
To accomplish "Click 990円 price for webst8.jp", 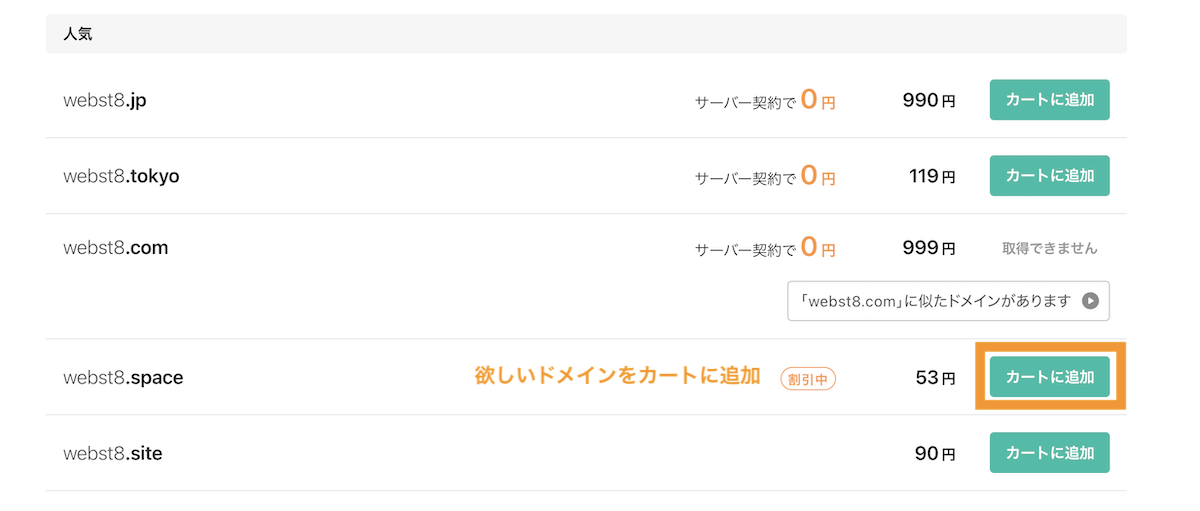I will coord(928,101).
